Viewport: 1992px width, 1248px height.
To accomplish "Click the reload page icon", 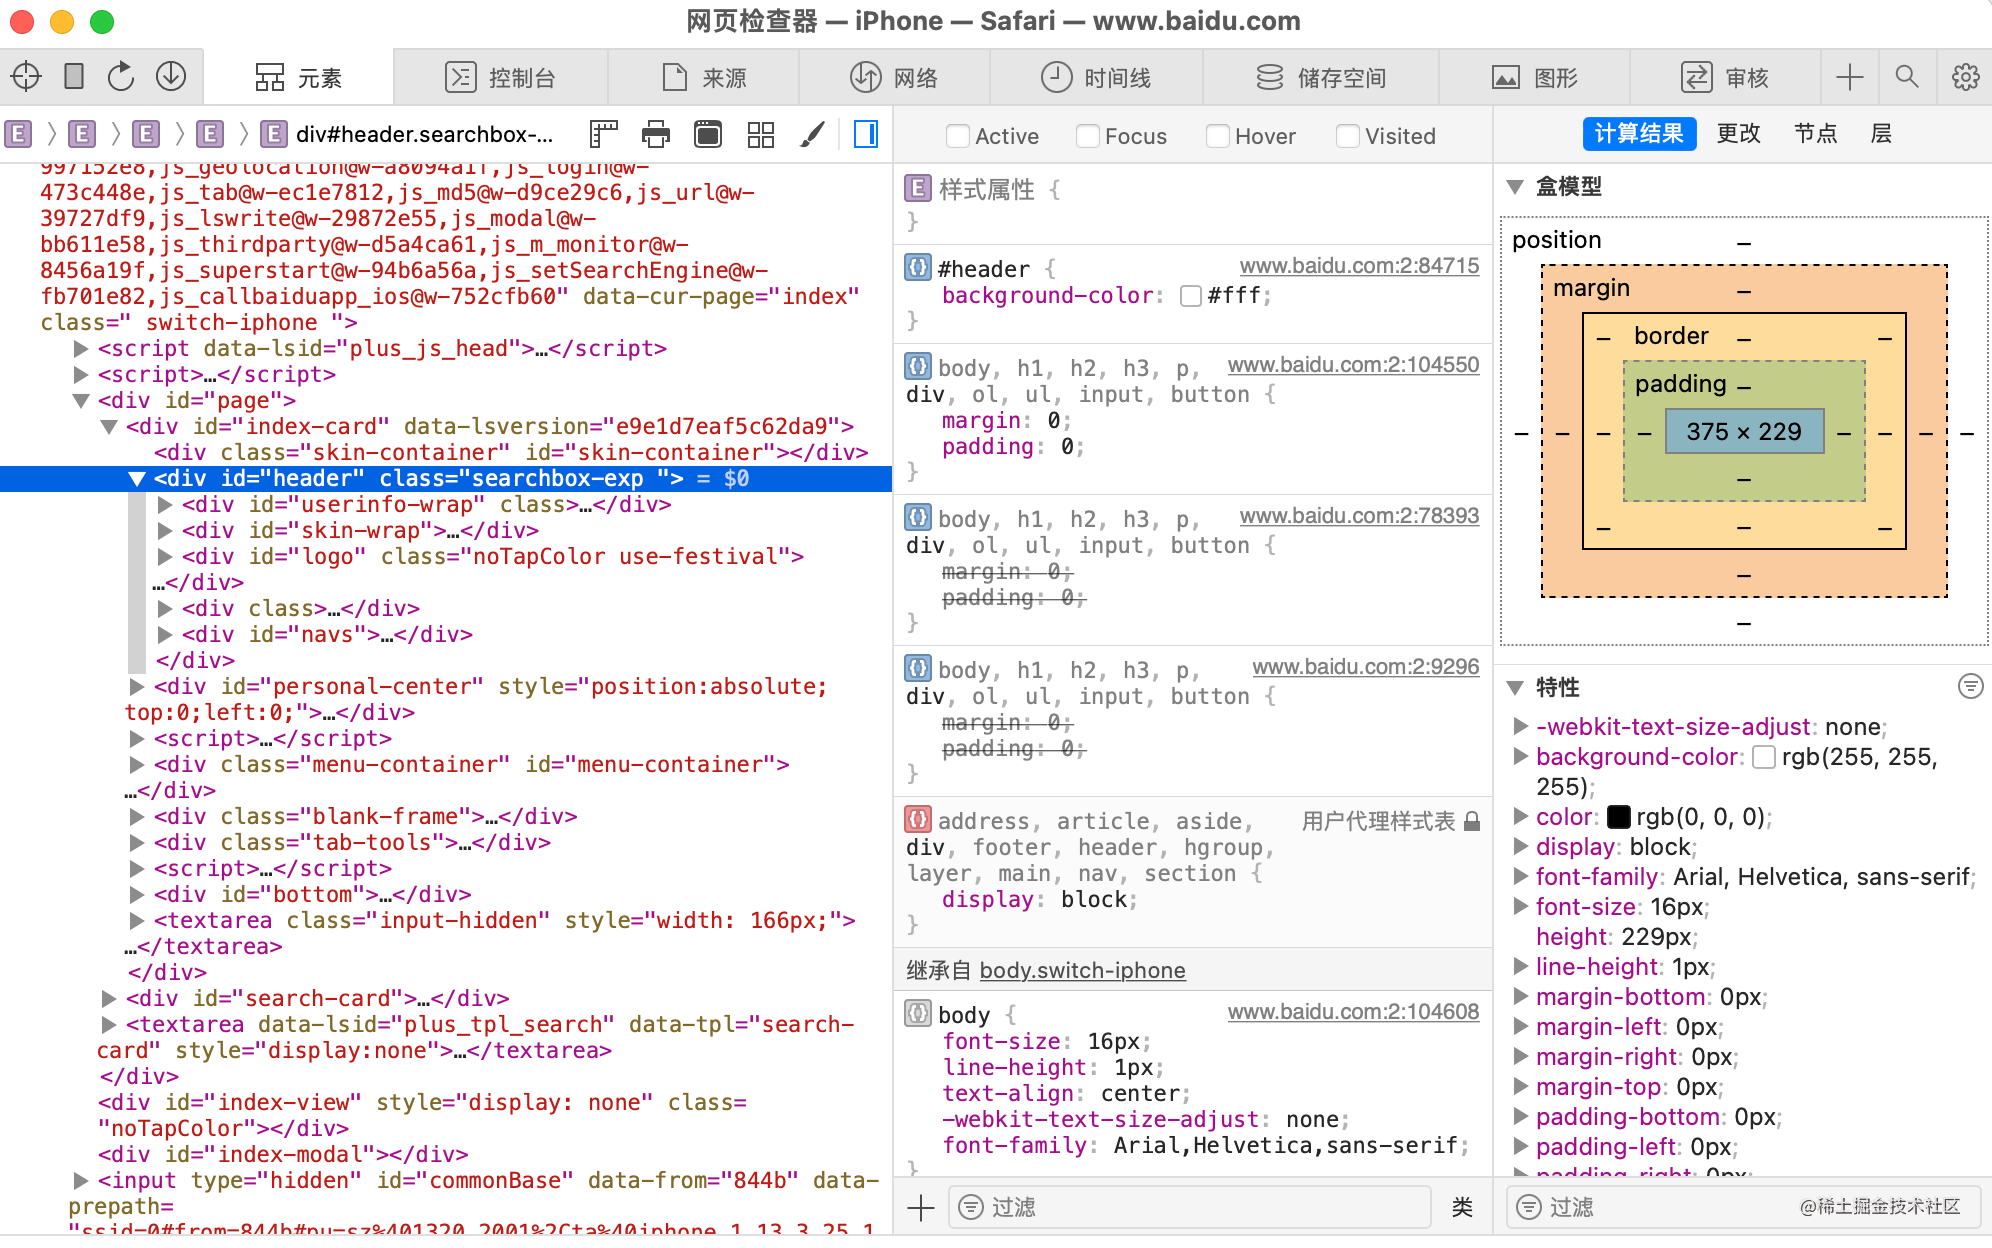I will pyautogui.click(x=121, y=77).
